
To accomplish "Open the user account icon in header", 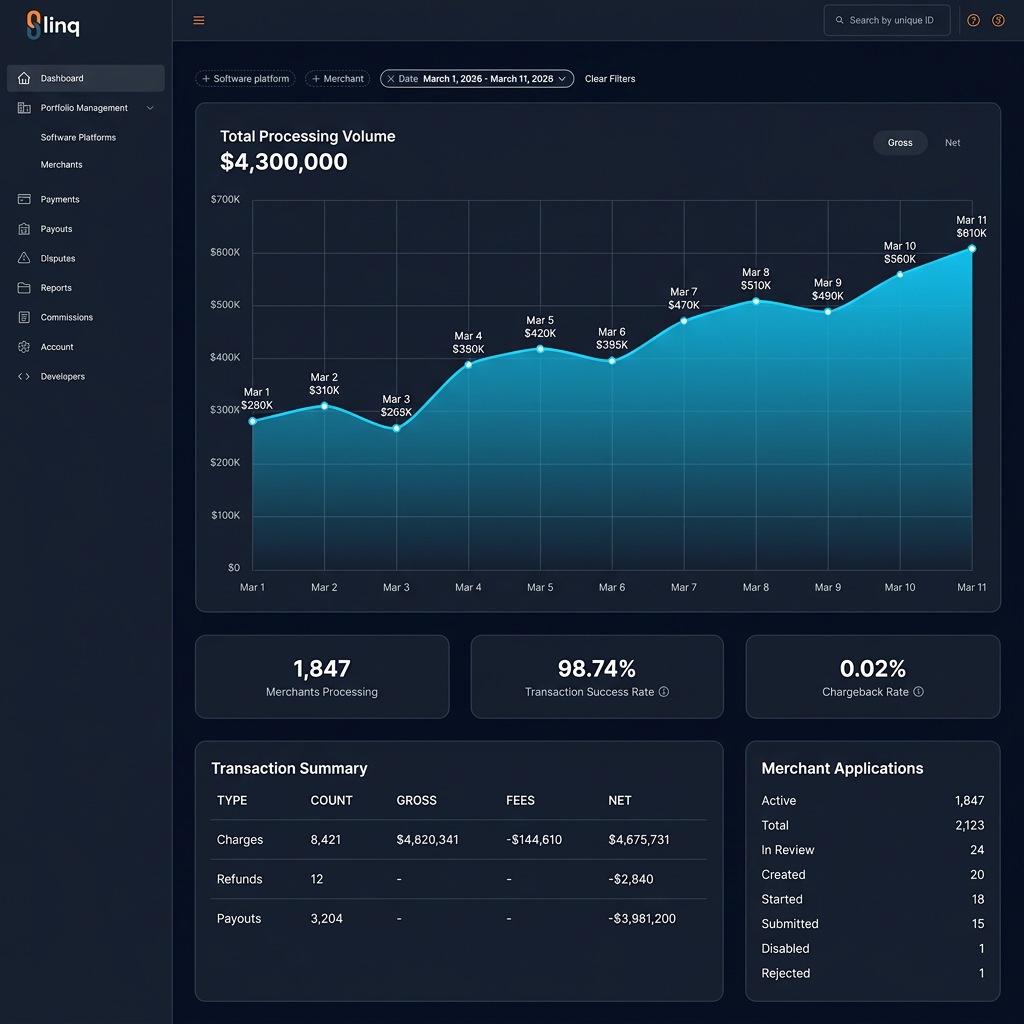I will [998, 20].
